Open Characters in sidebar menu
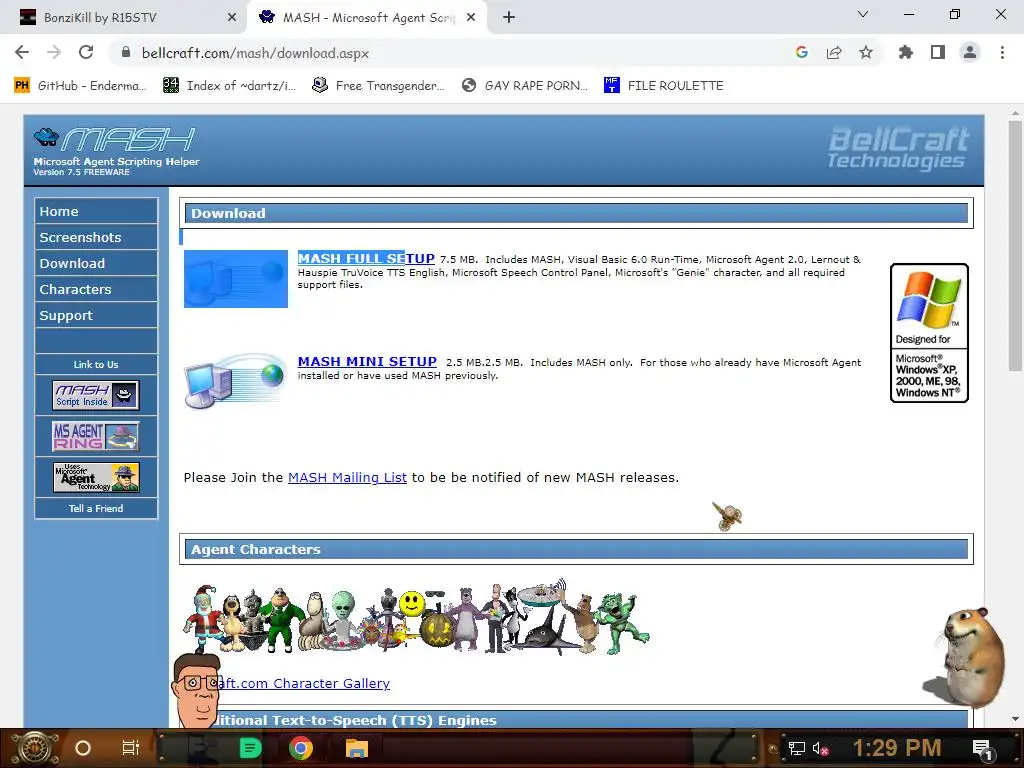This screenshot has height=768, width=1024. 96,289
